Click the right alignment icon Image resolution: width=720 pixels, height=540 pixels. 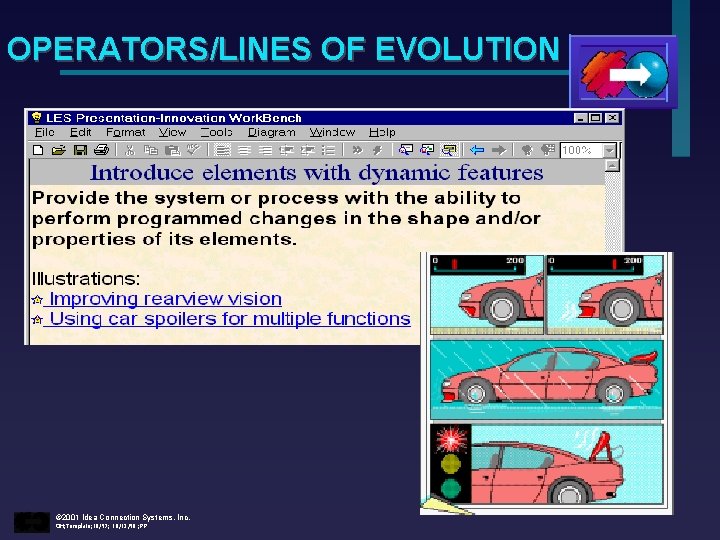(x=265, y=150)
